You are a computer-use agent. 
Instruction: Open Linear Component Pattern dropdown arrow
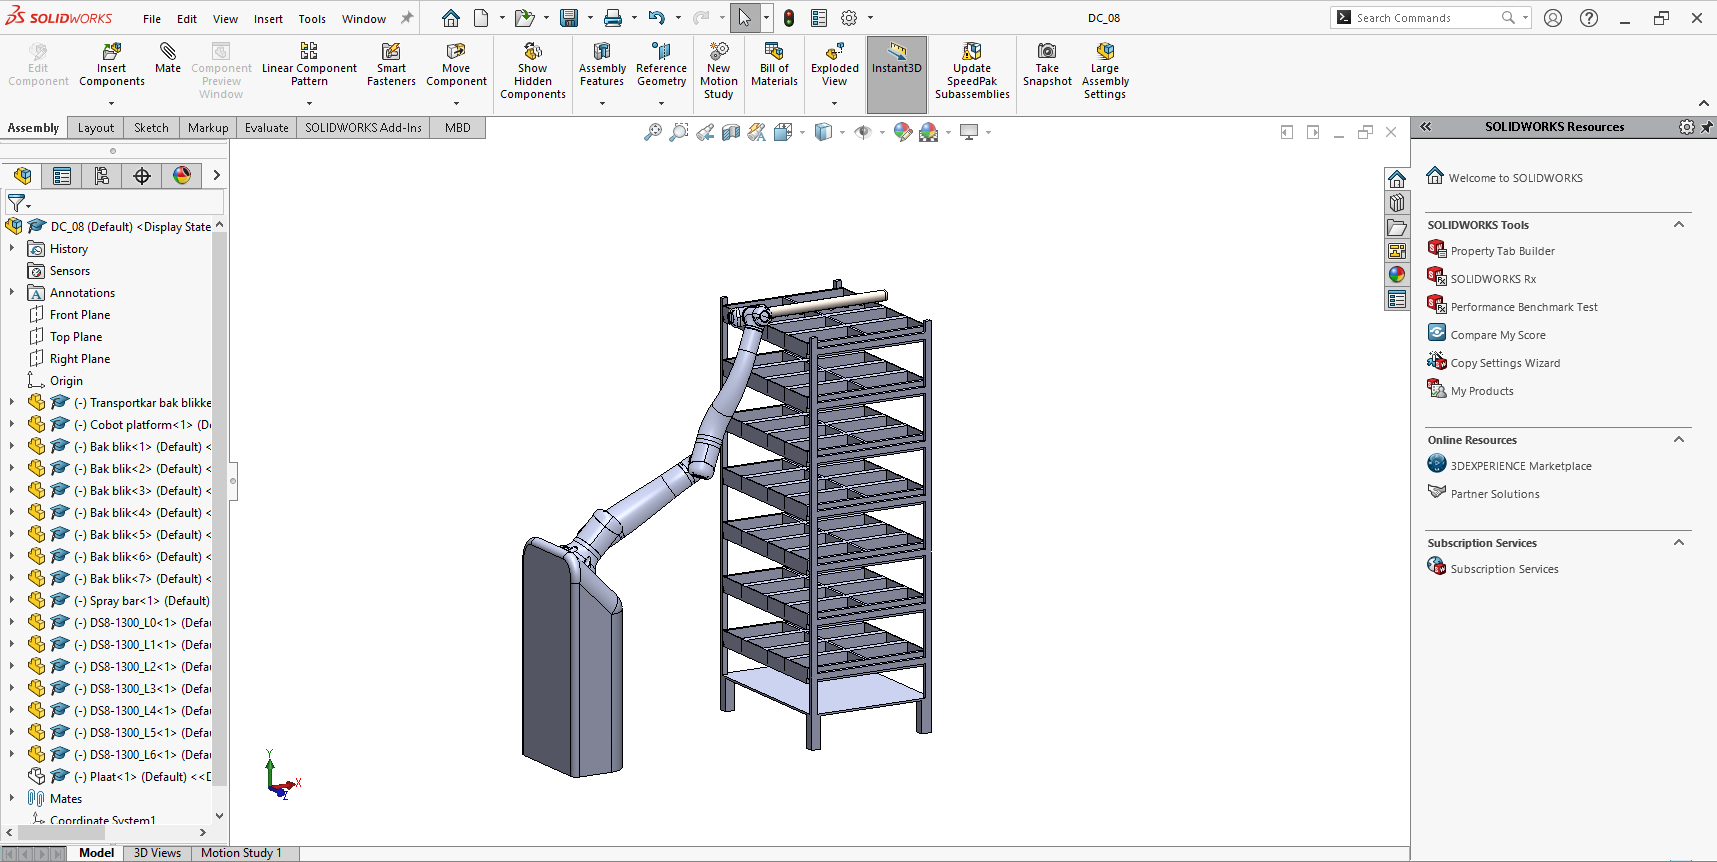[x=309, y=103]
